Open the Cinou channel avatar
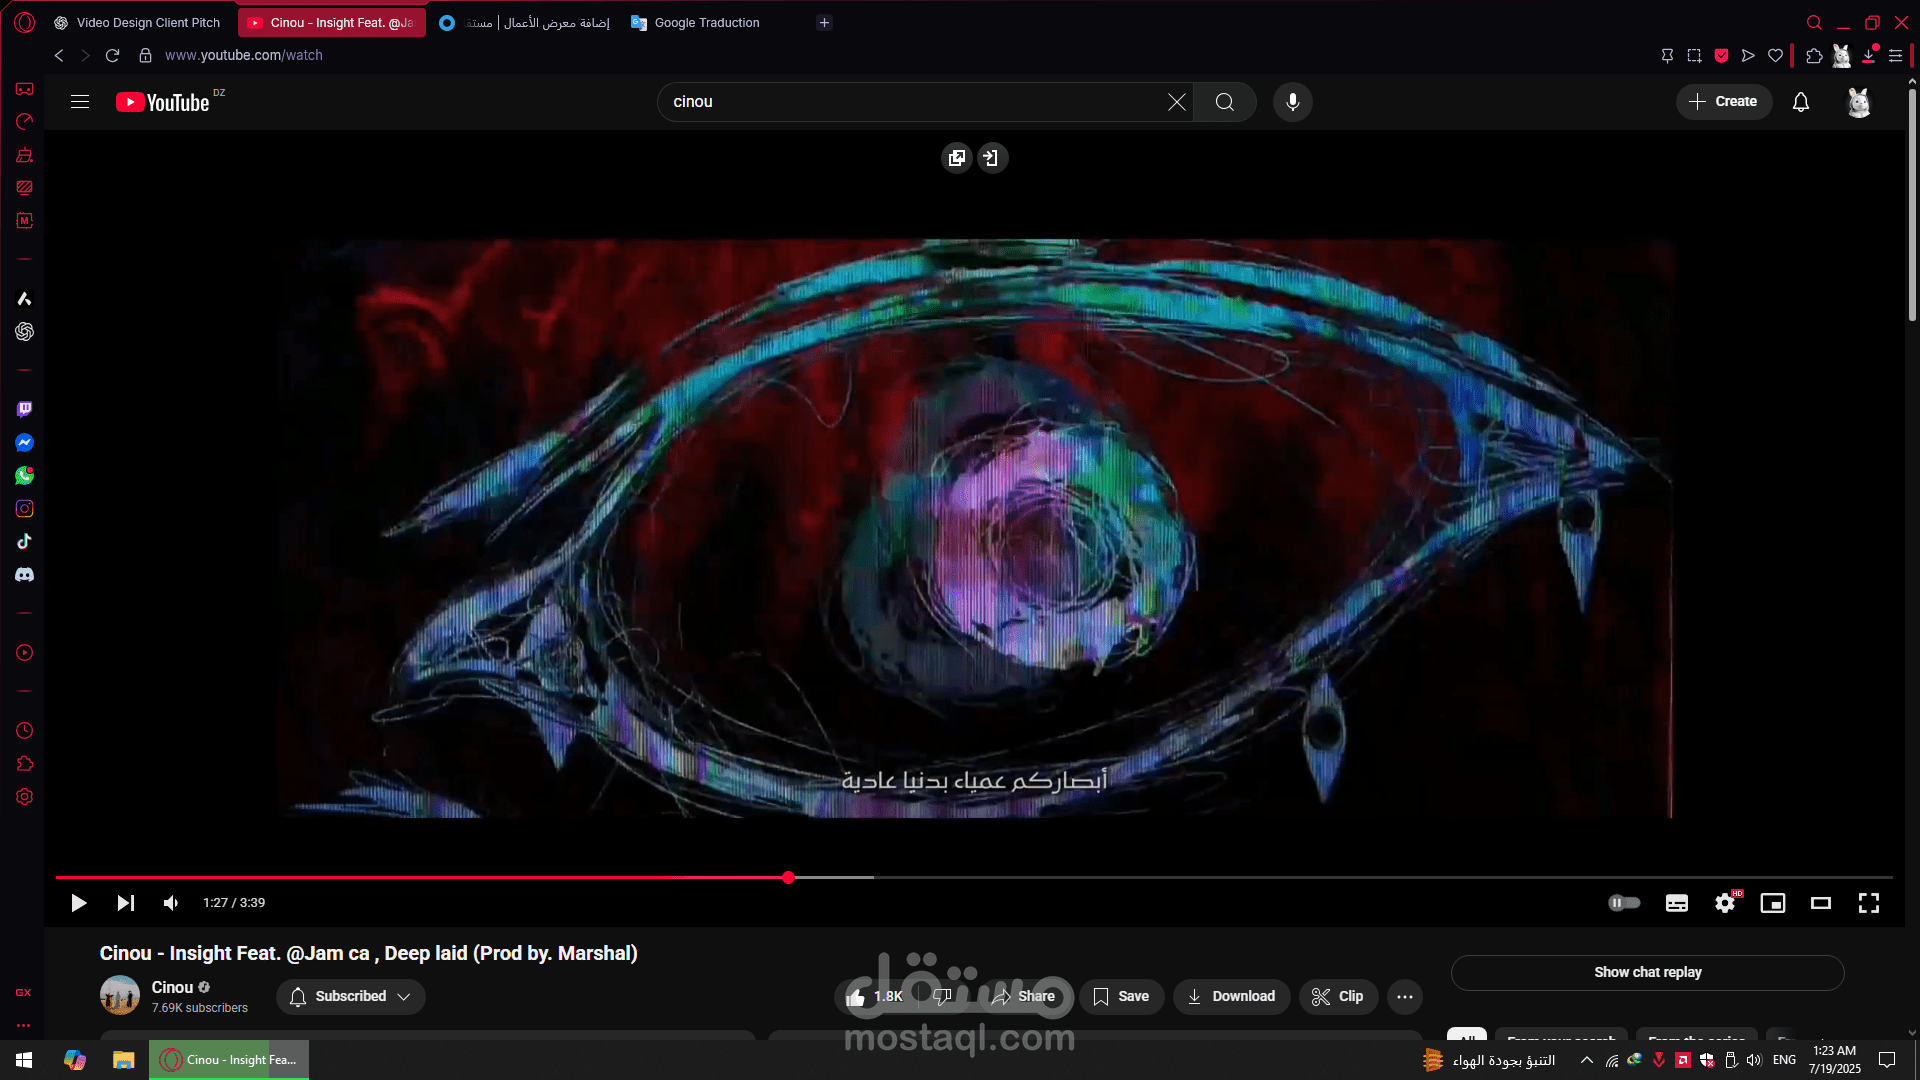The width and height of the screenshot is (1920, 1080). tap(120, 996)
